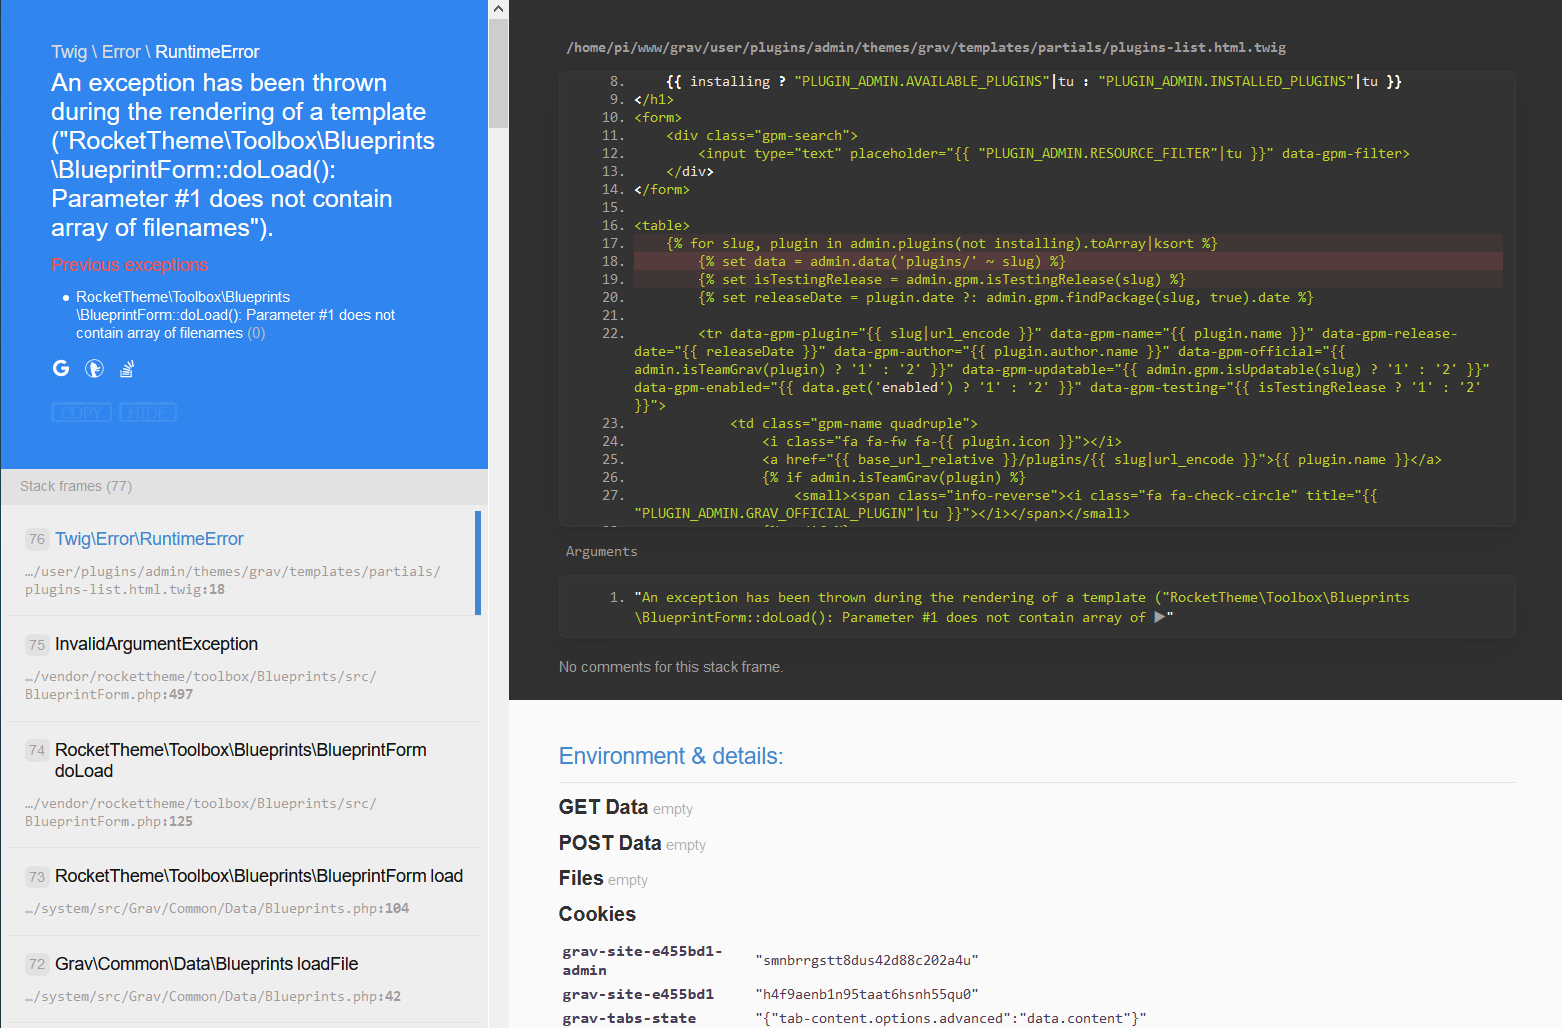This screenshot has width=1562, height=1028.
Task: Click Blueprints.php:42 file path
Action: point(213,996)
